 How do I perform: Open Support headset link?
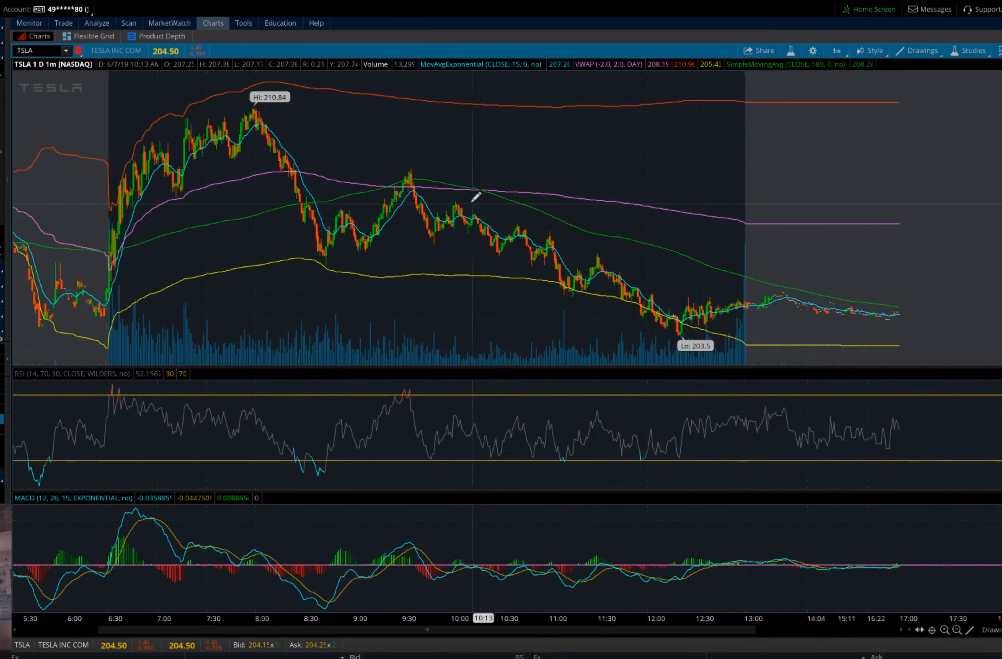(x=982, y=9)
